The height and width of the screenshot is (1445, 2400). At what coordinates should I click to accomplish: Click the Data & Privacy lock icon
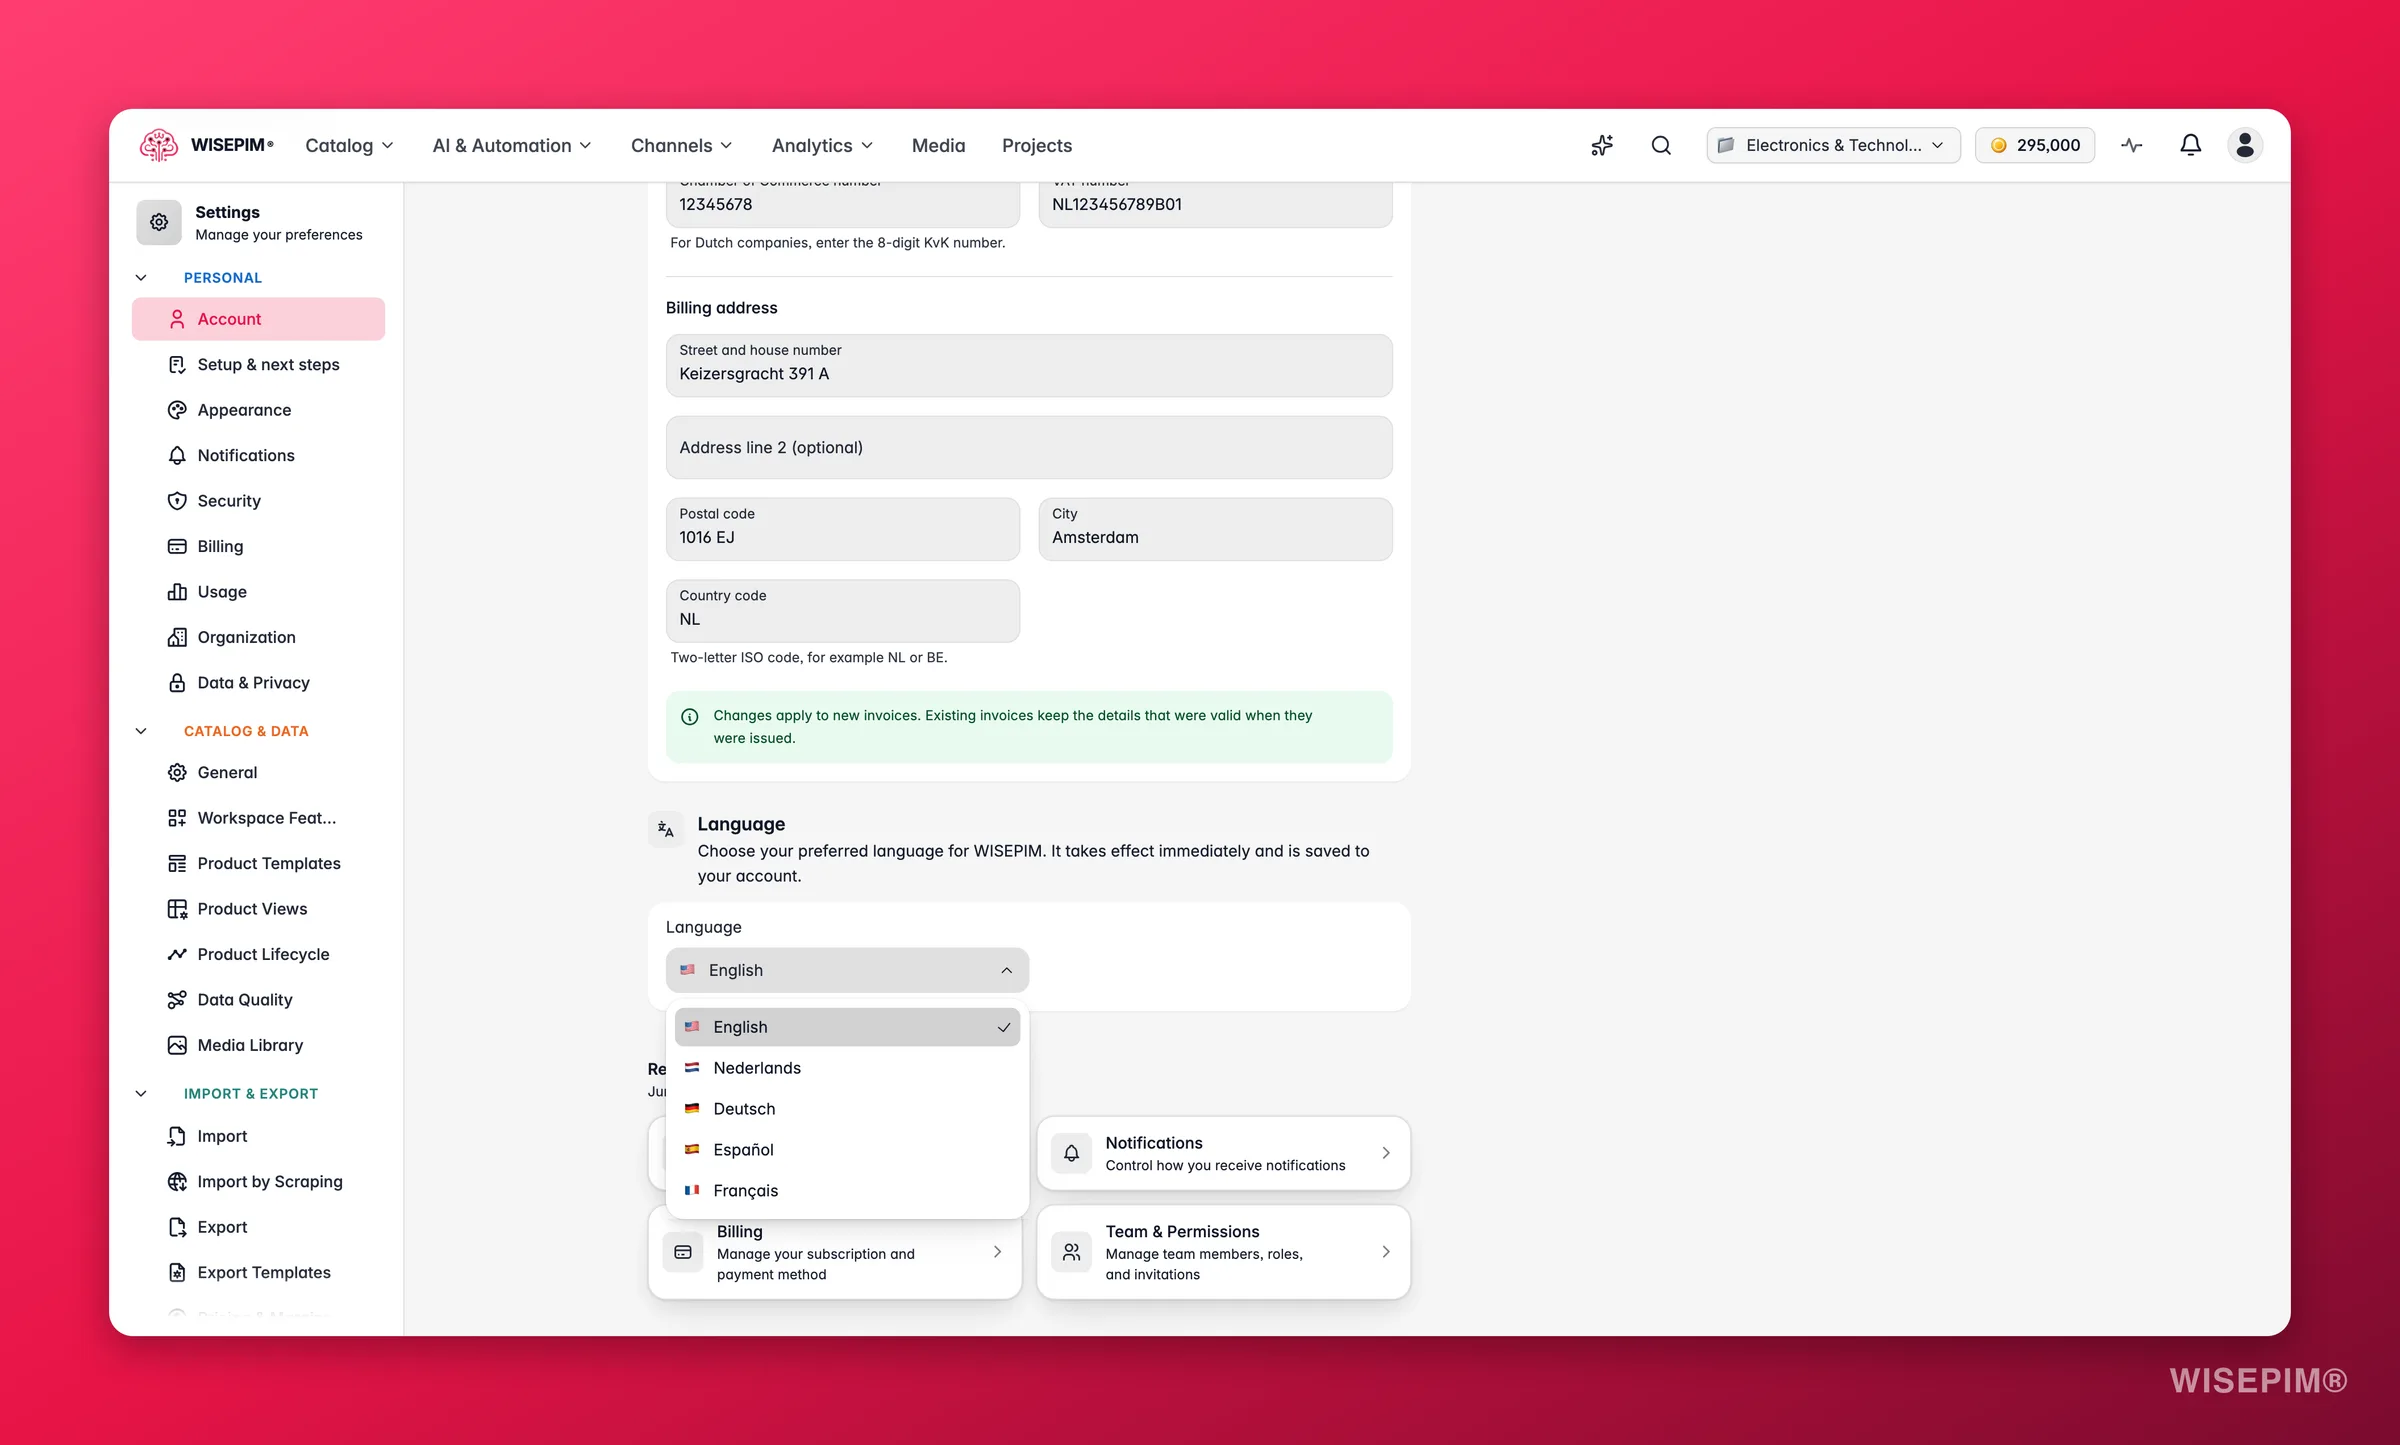177,683
